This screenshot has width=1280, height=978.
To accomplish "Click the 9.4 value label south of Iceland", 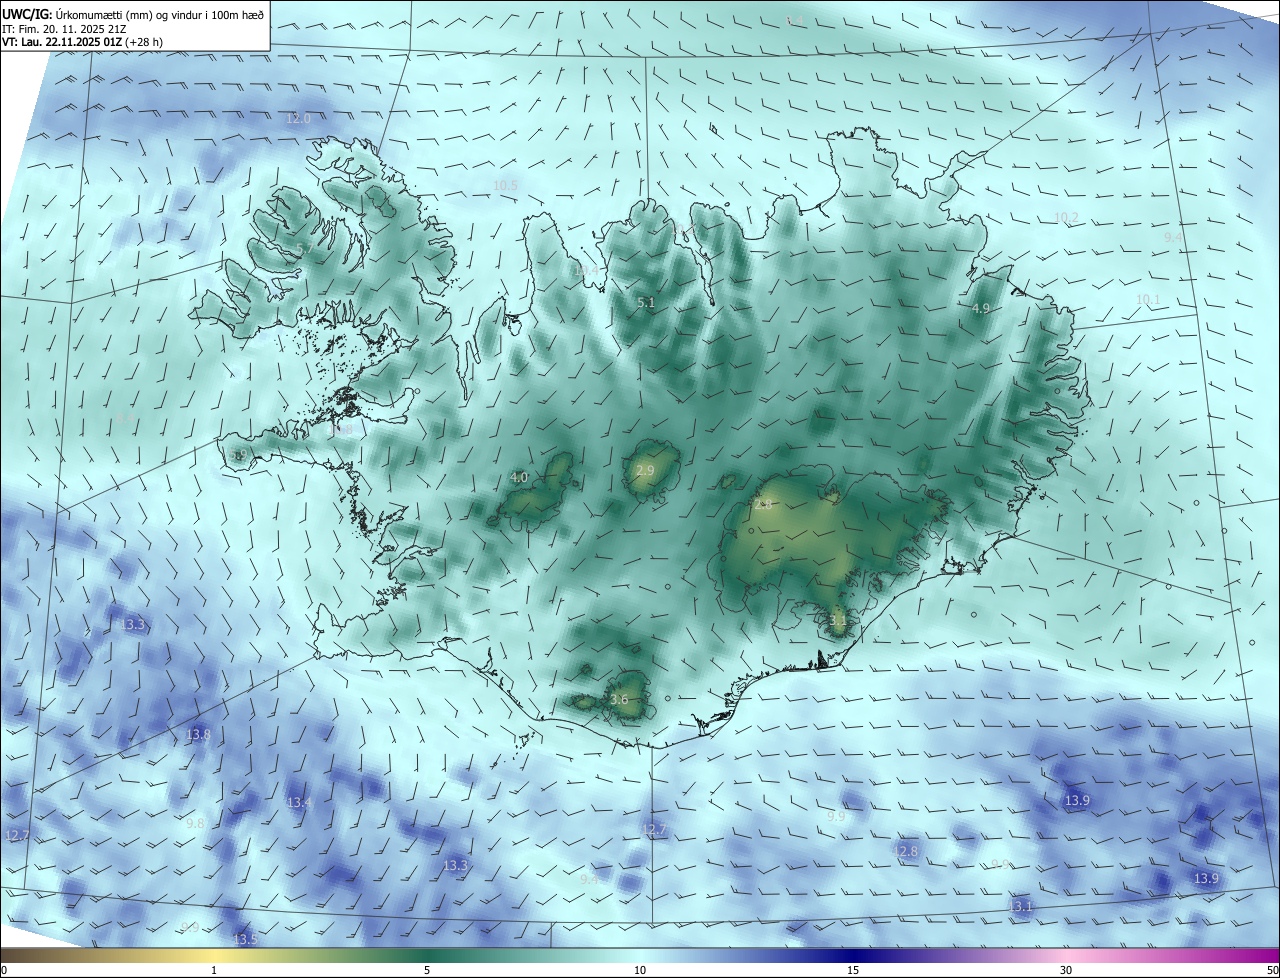I will pos(589,879).
